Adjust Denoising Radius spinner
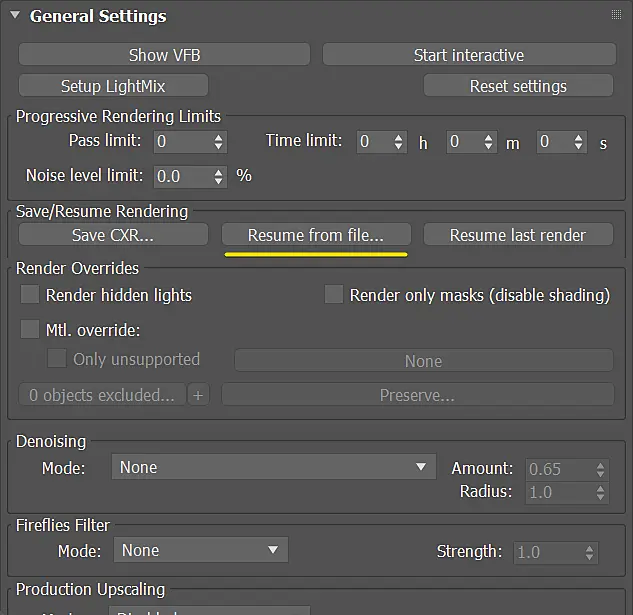The image size is (633, 615). [x=600, y=492]
